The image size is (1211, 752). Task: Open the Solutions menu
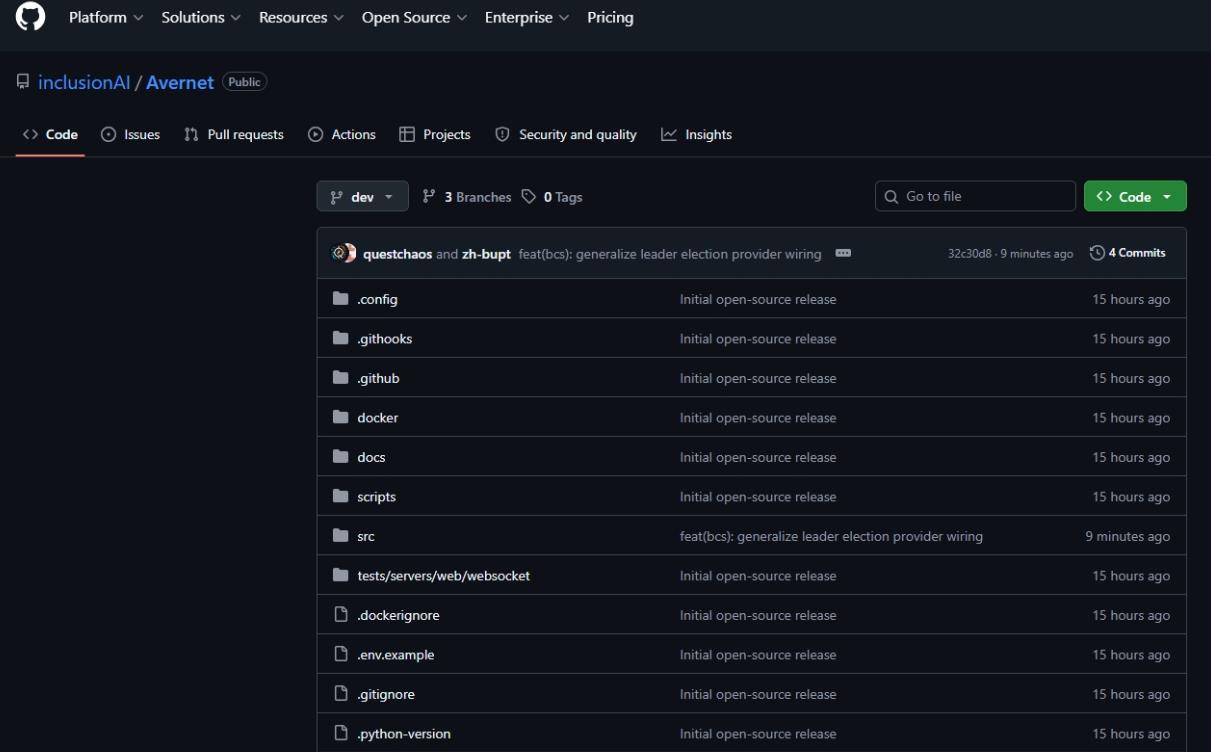point(201,18)
